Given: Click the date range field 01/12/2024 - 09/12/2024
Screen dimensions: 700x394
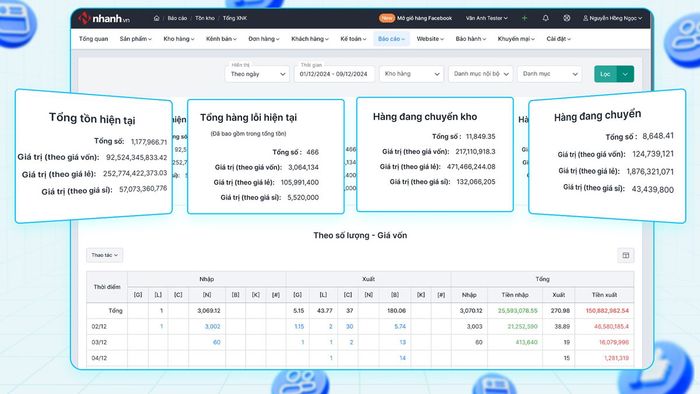Looking at the screenshot, I should (333, 74).
